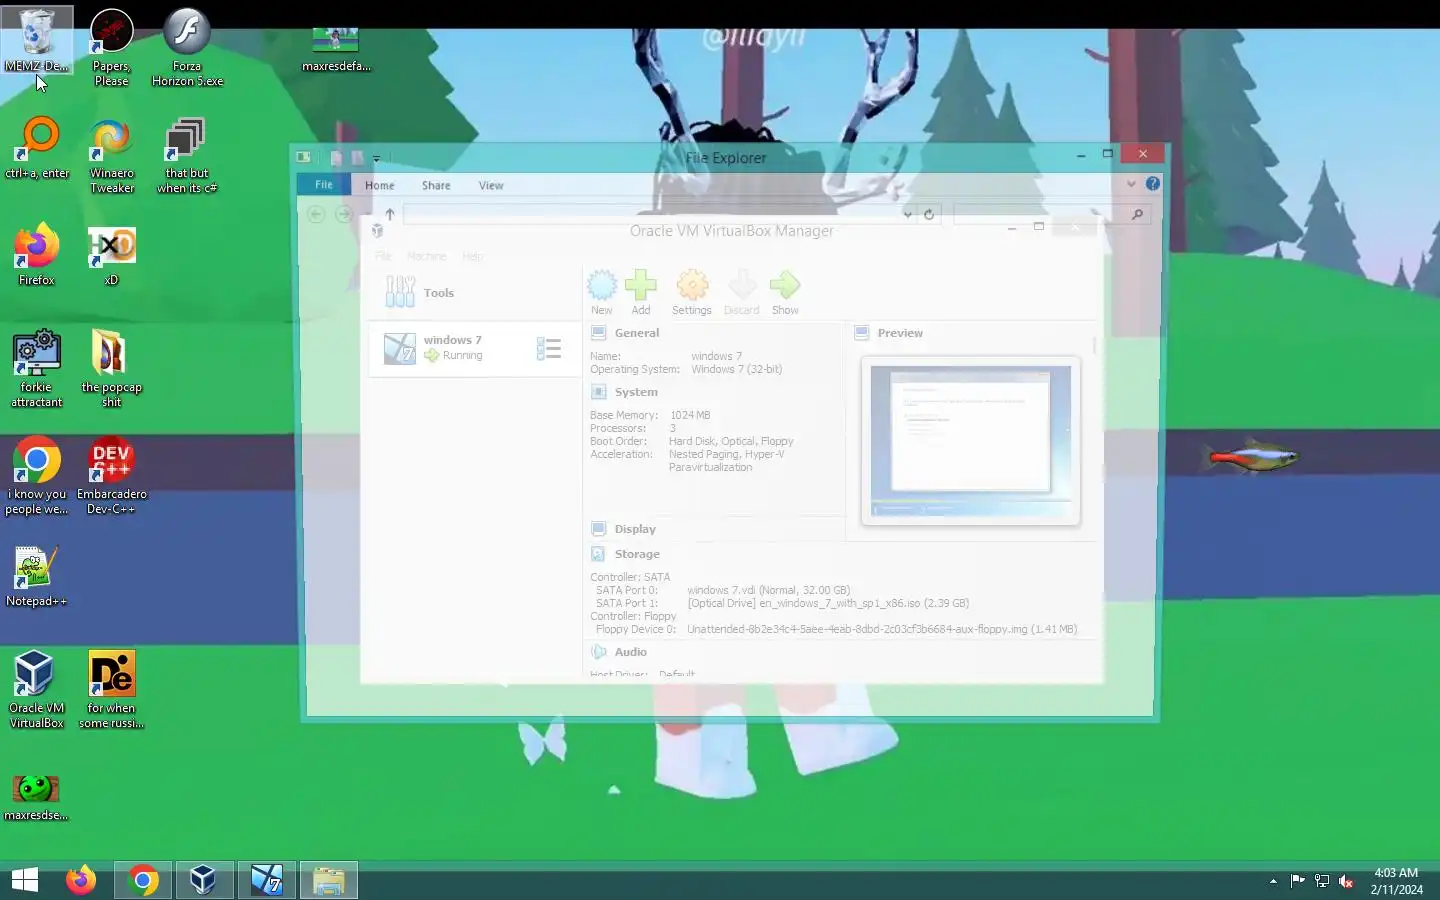
Task: Open the File menu in VirtualBox Manager
Action: [383, 256]
